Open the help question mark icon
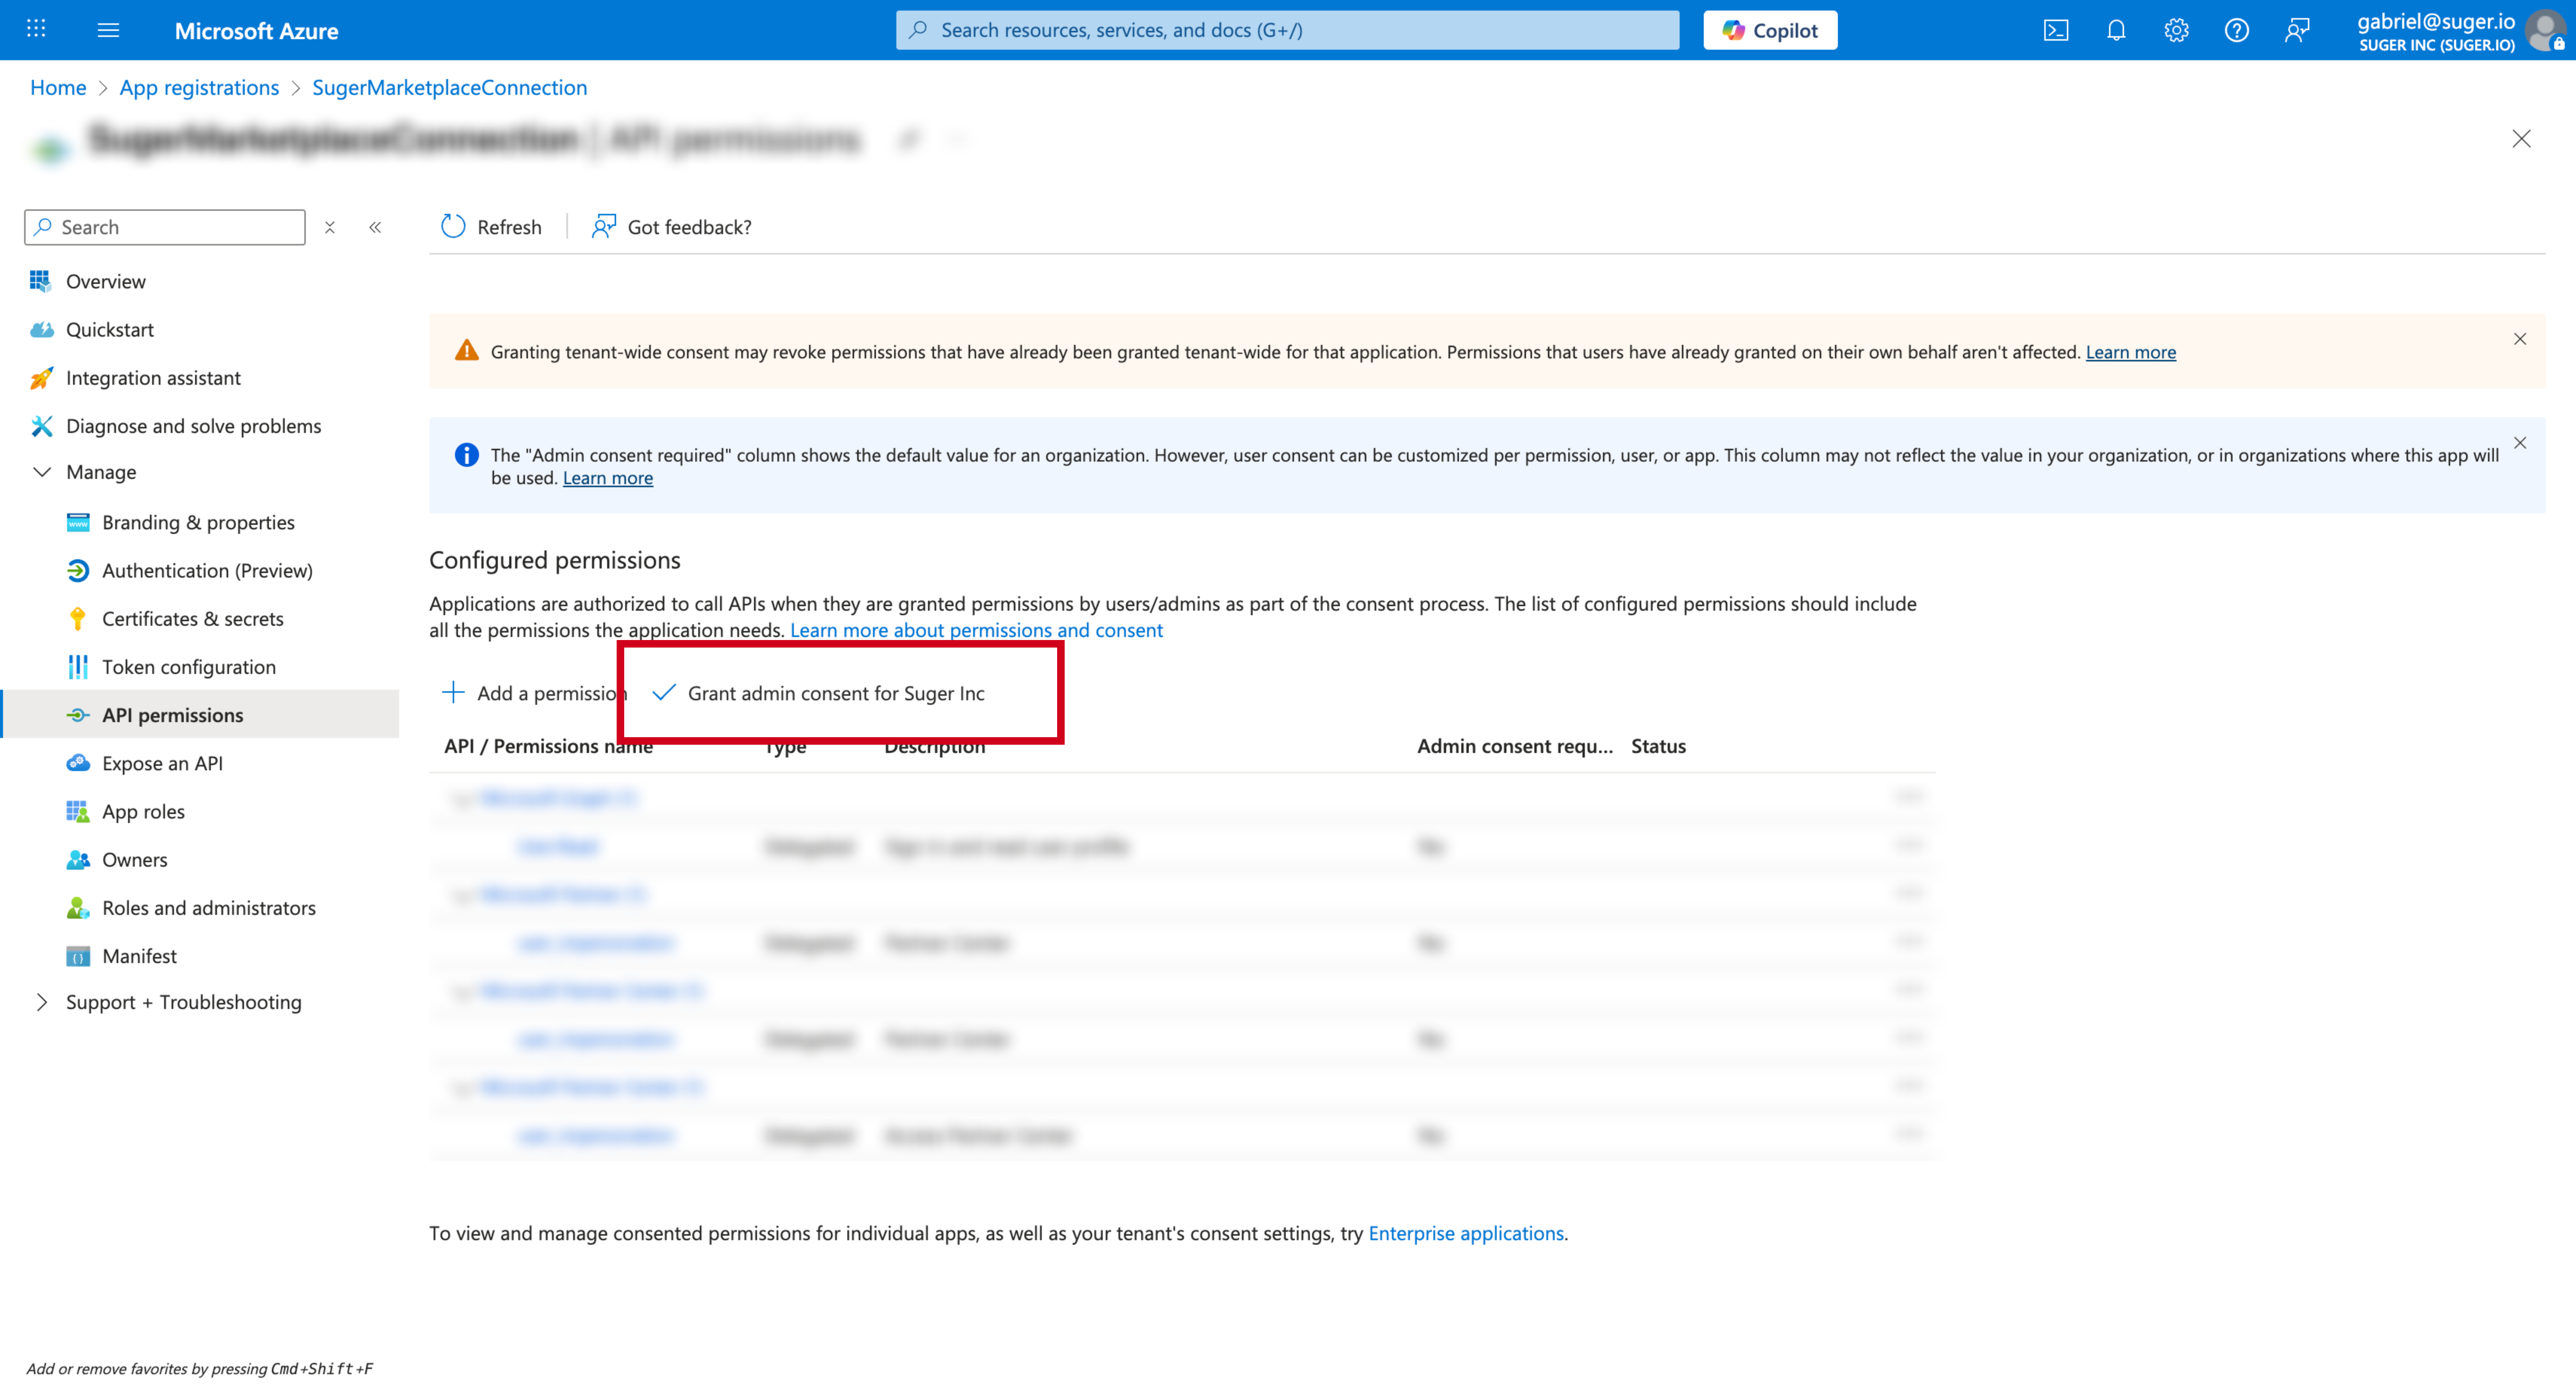This screenshot has height=1384, width=2576. click(2237, 30)
